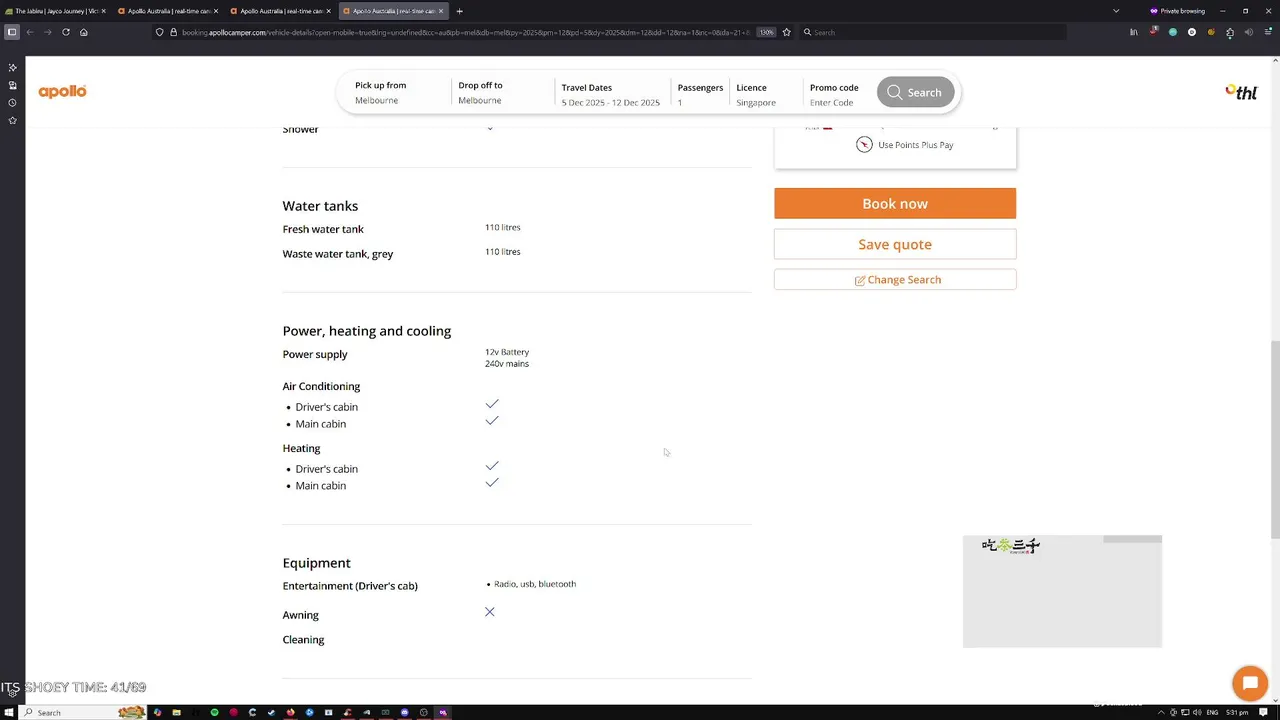
Task: Click the sidebar history clock icon
Action: 12,103
